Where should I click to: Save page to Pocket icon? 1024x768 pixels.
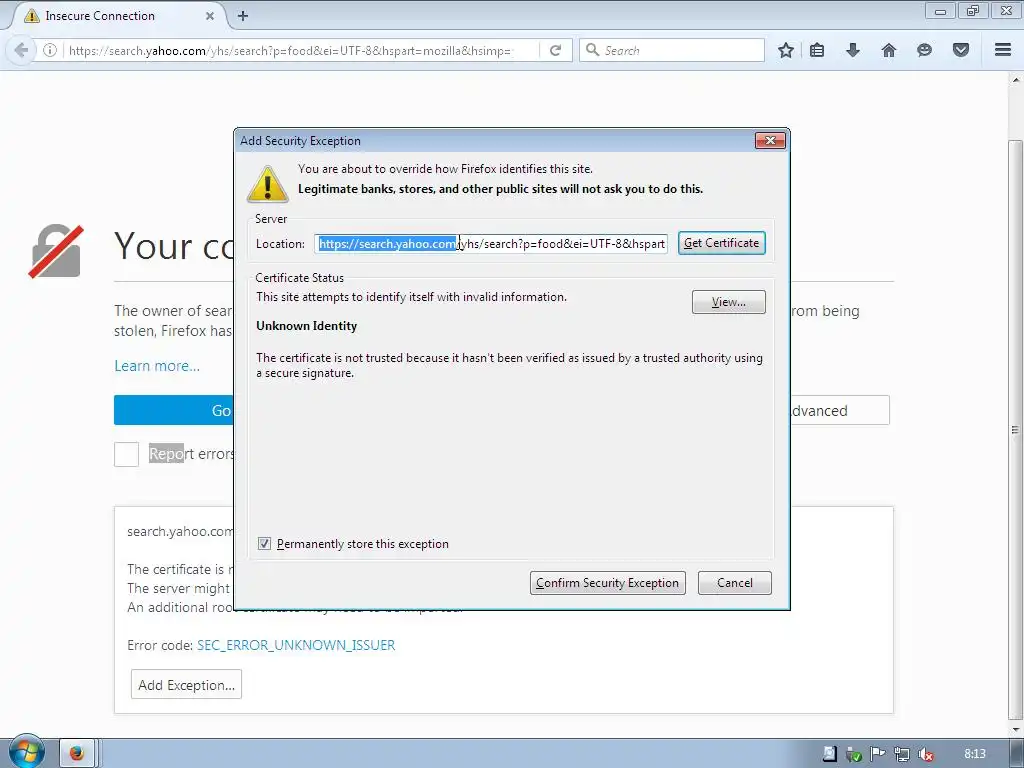[961, 50]
